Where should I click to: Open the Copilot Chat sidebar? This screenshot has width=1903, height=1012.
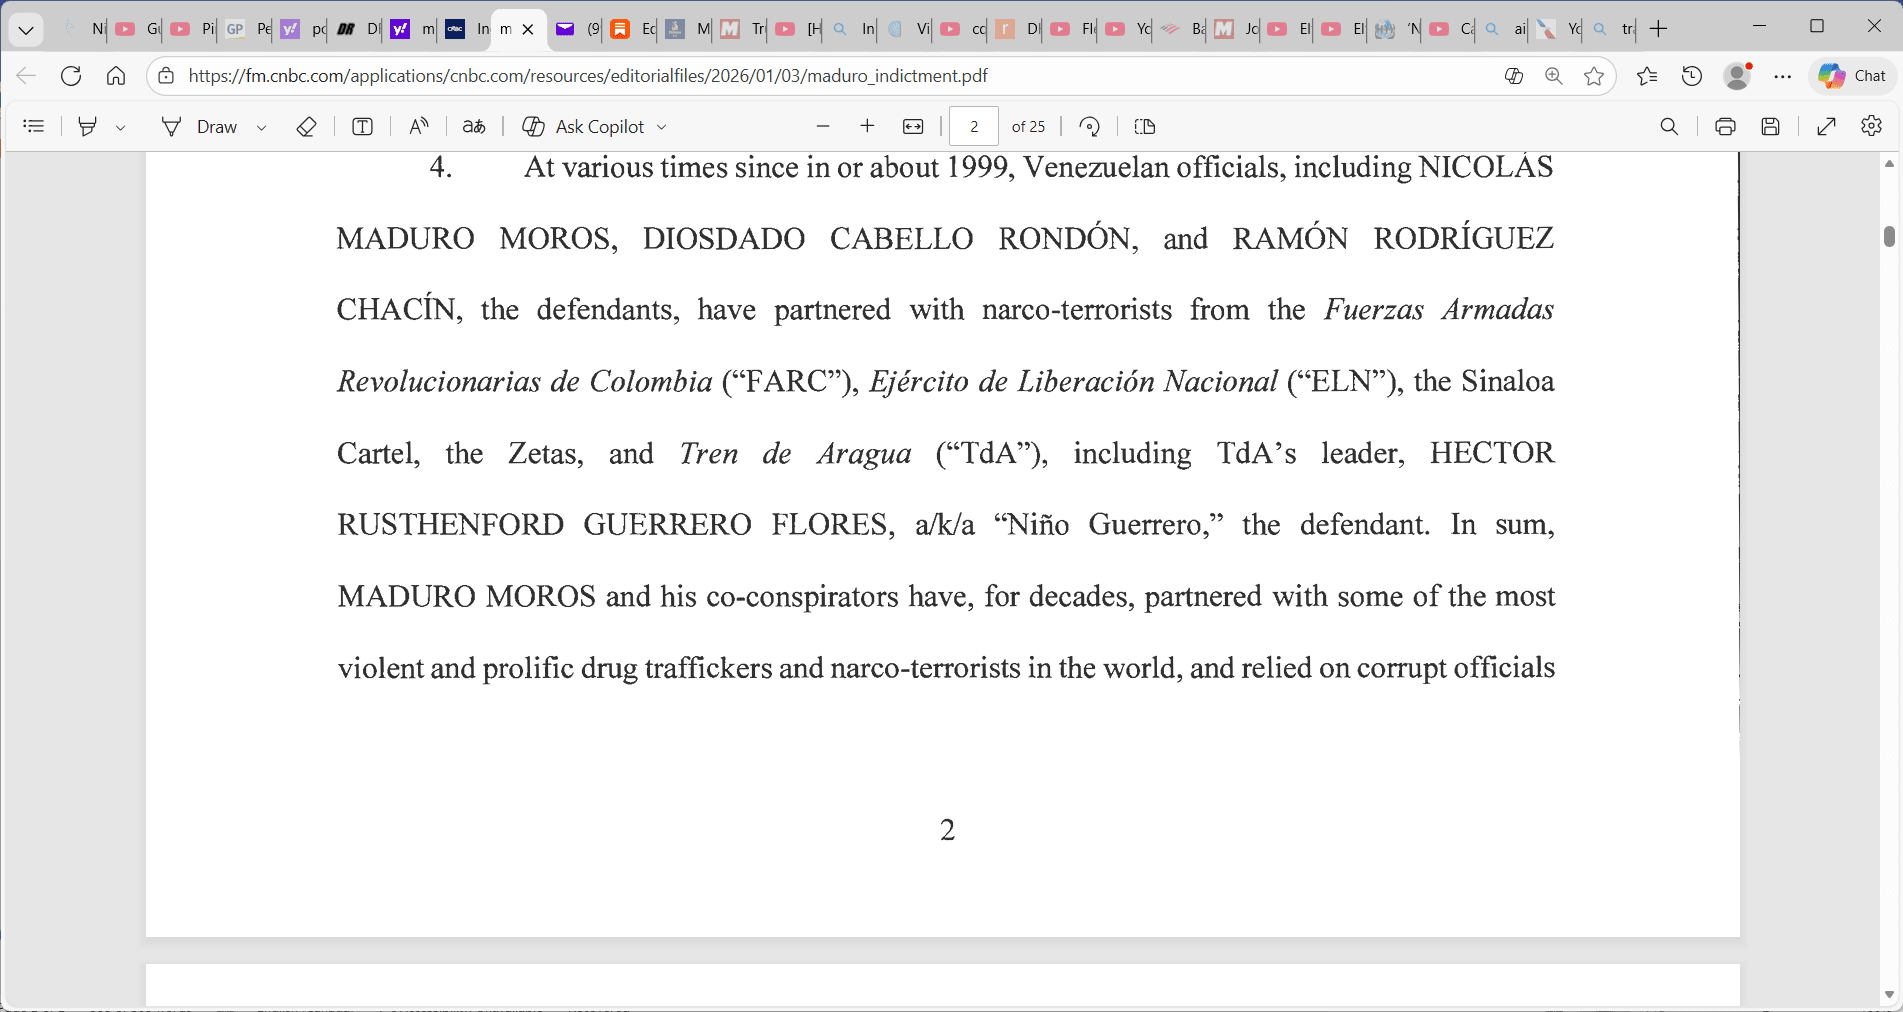1853,76
